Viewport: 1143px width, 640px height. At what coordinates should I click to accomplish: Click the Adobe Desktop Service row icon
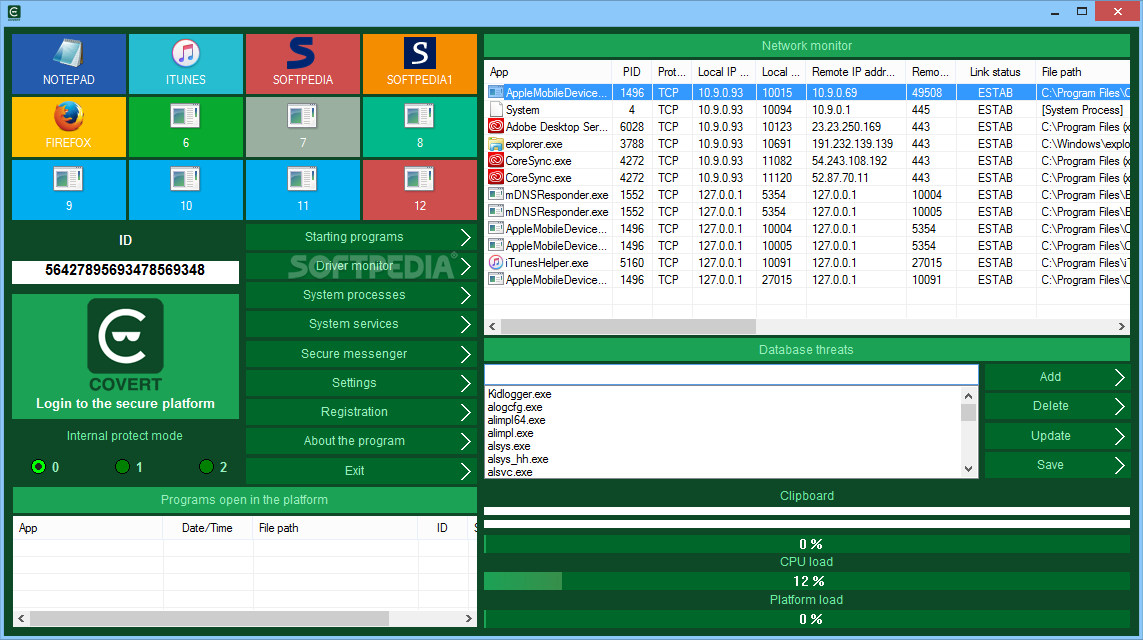click(x=496, y=126)
